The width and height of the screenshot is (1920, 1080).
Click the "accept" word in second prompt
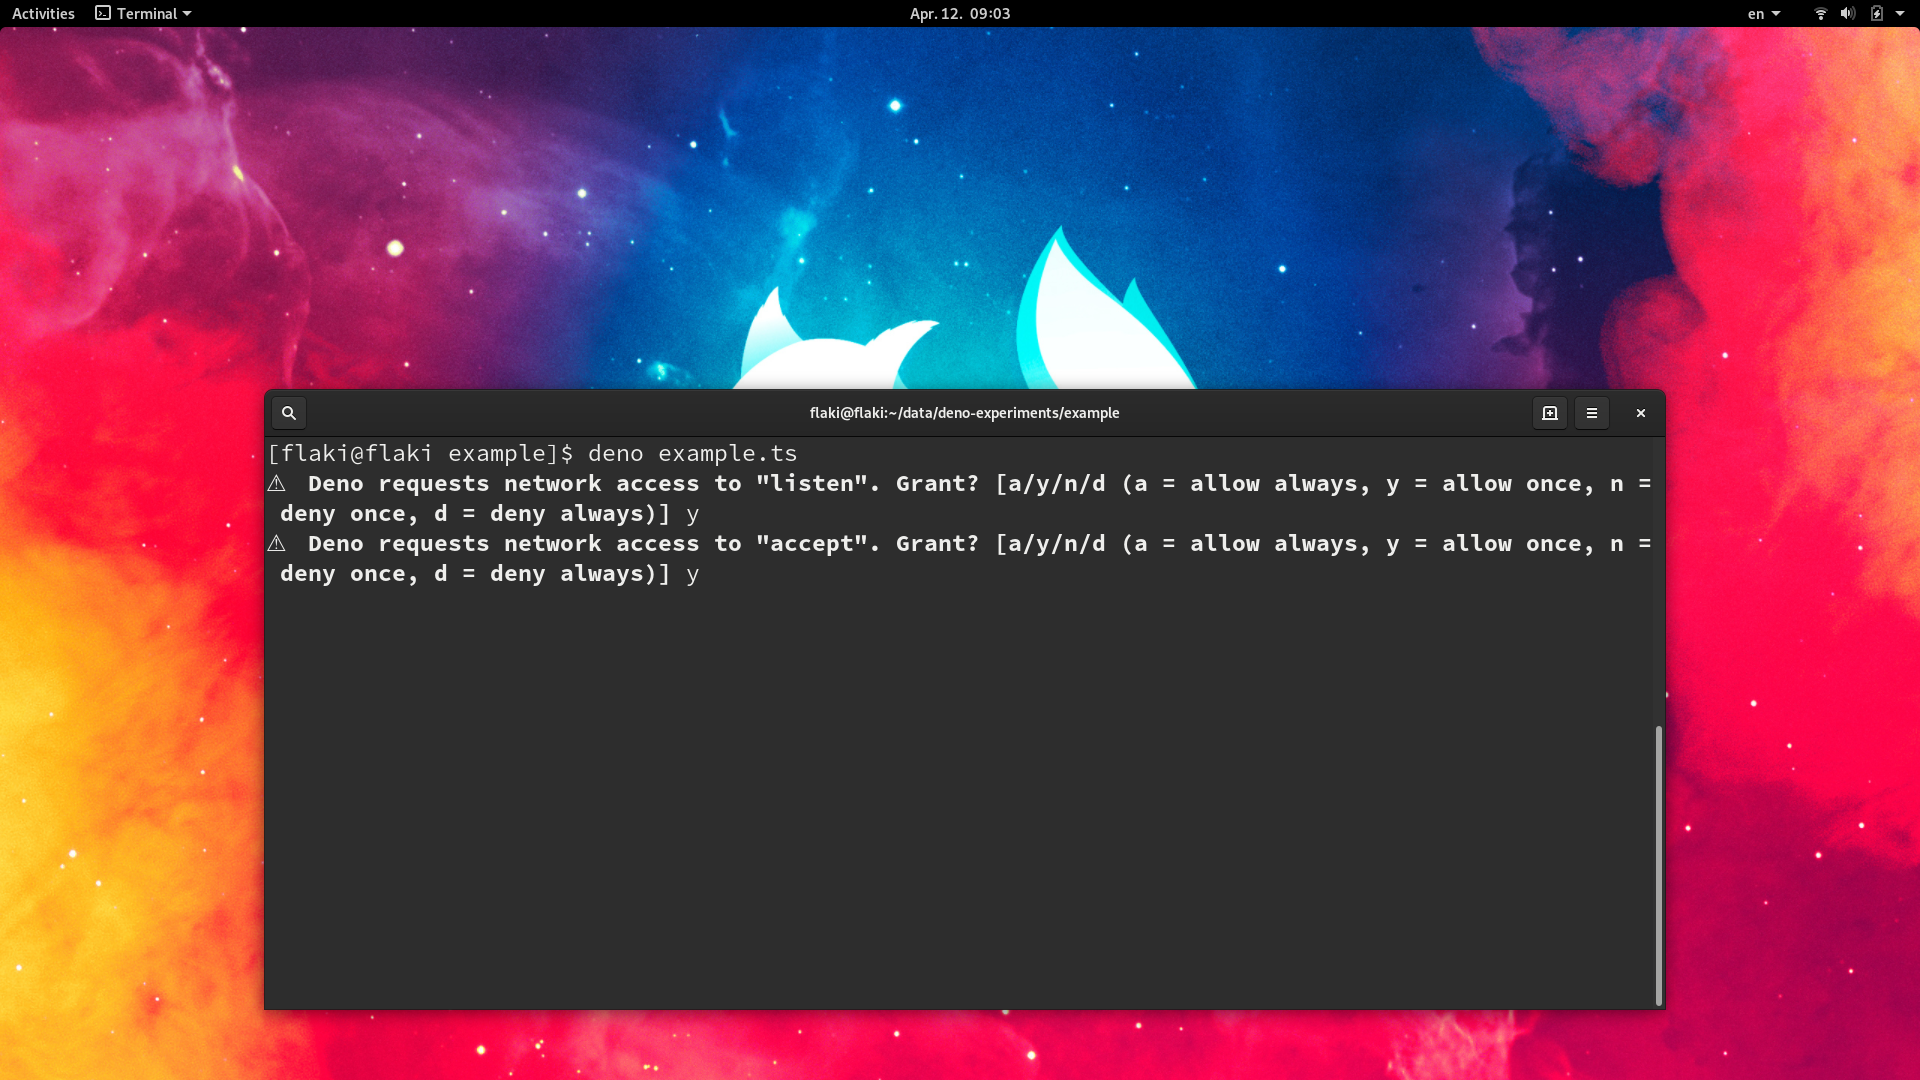click(812, 544)
